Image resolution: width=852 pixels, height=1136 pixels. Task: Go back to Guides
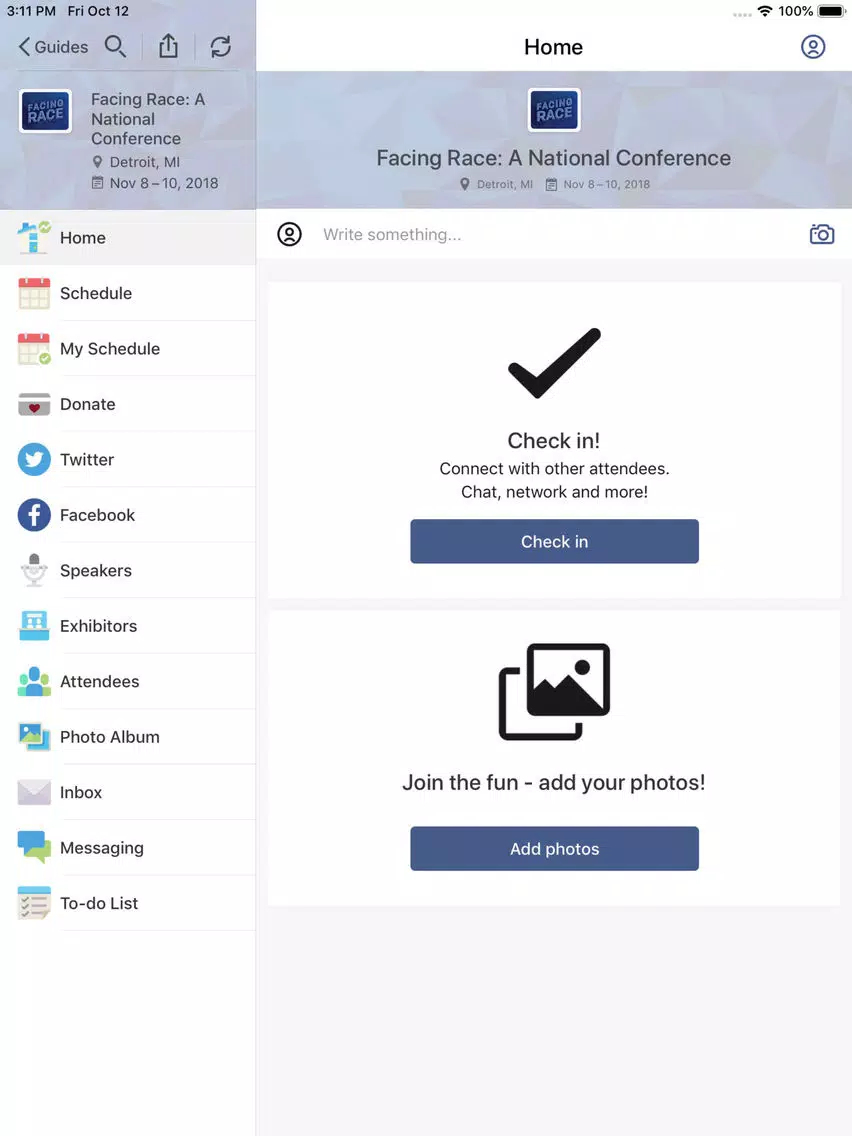point(53,46)
